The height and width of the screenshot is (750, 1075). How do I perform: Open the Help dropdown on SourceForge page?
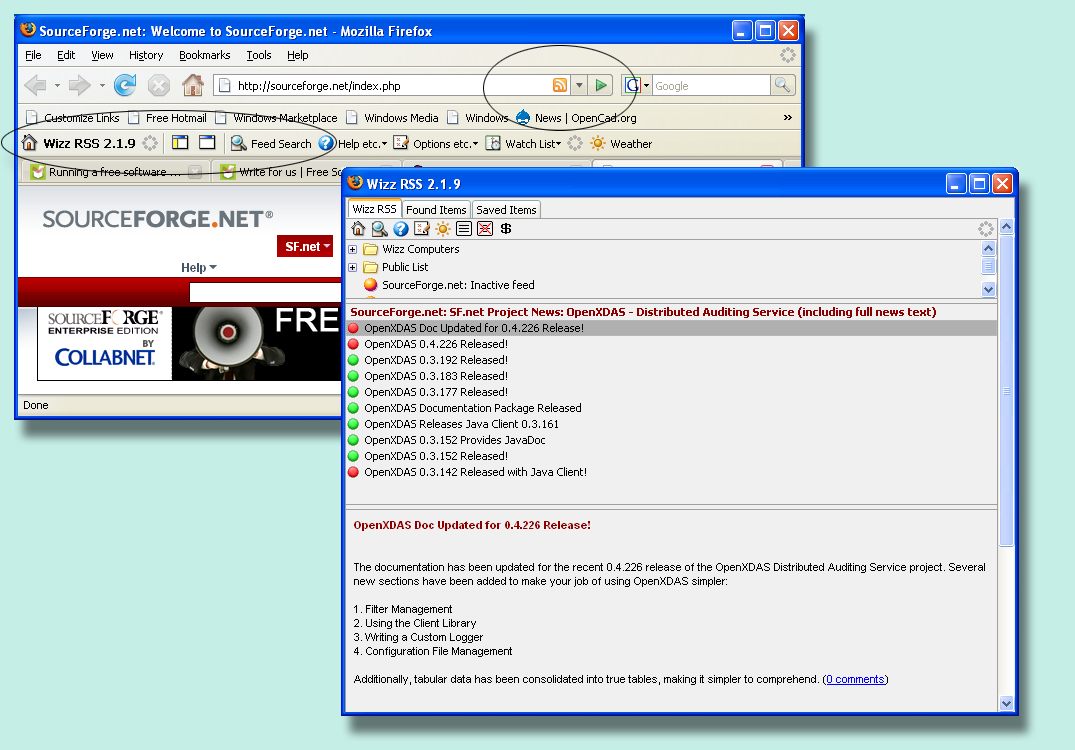tap(199, 267)
